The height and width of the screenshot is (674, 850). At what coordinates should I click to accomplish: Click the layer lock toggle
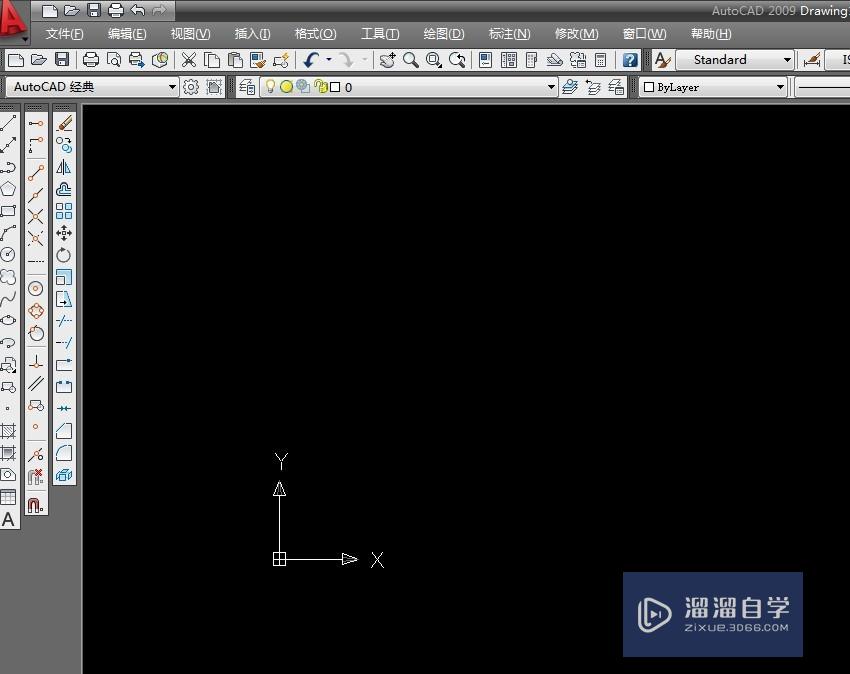324,87
